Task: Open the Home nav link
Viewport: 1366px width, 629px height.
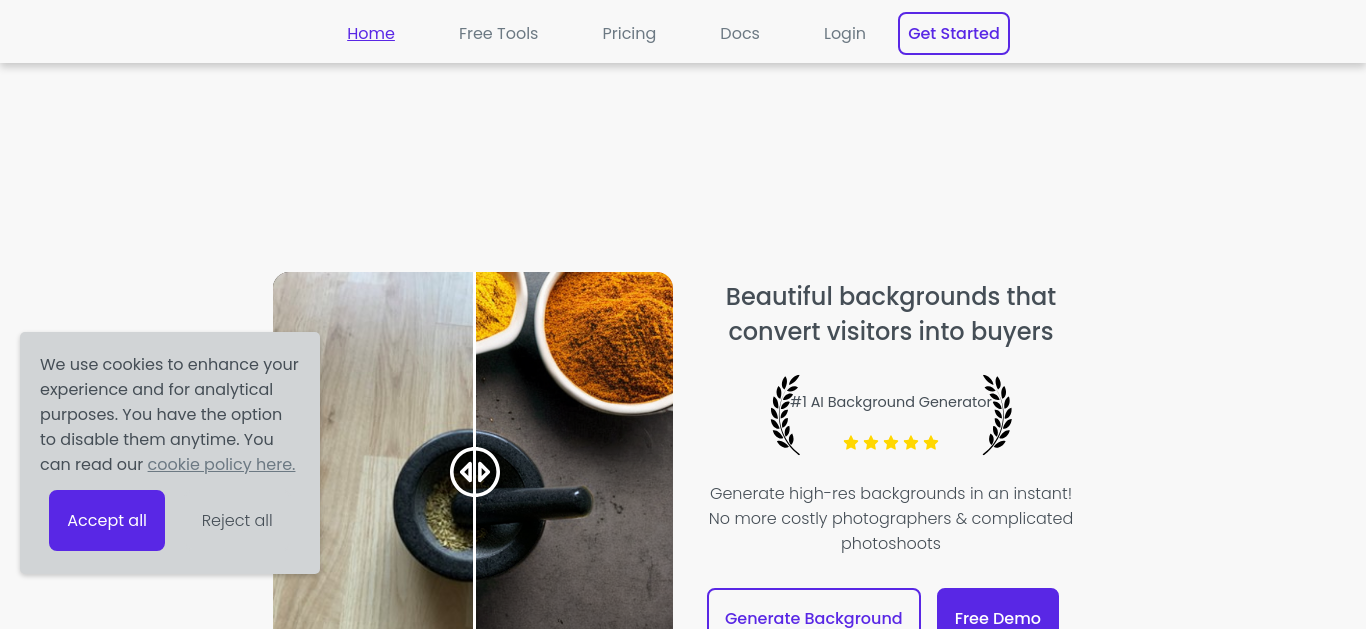Action: (x=371, y=34)
